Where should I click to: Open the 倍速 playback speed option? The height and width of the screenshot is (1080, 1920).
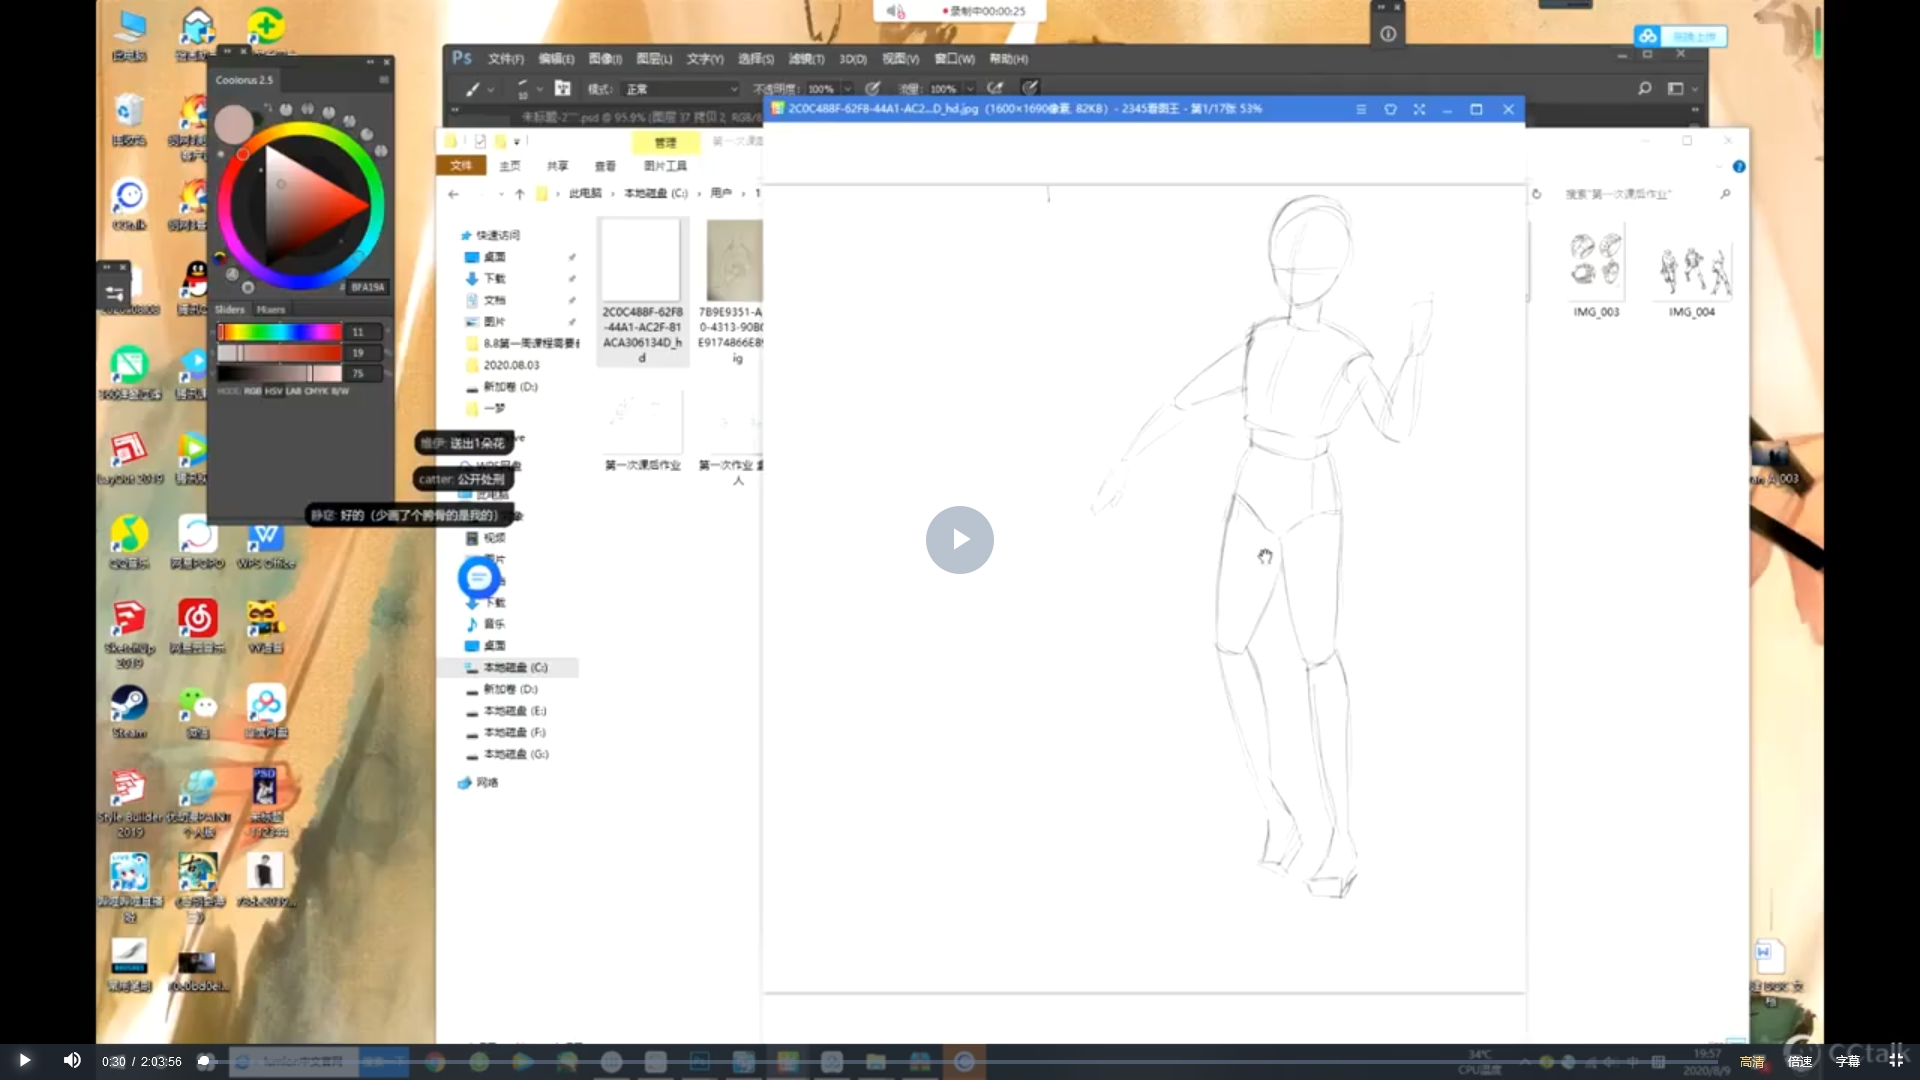(1800, 1061)
